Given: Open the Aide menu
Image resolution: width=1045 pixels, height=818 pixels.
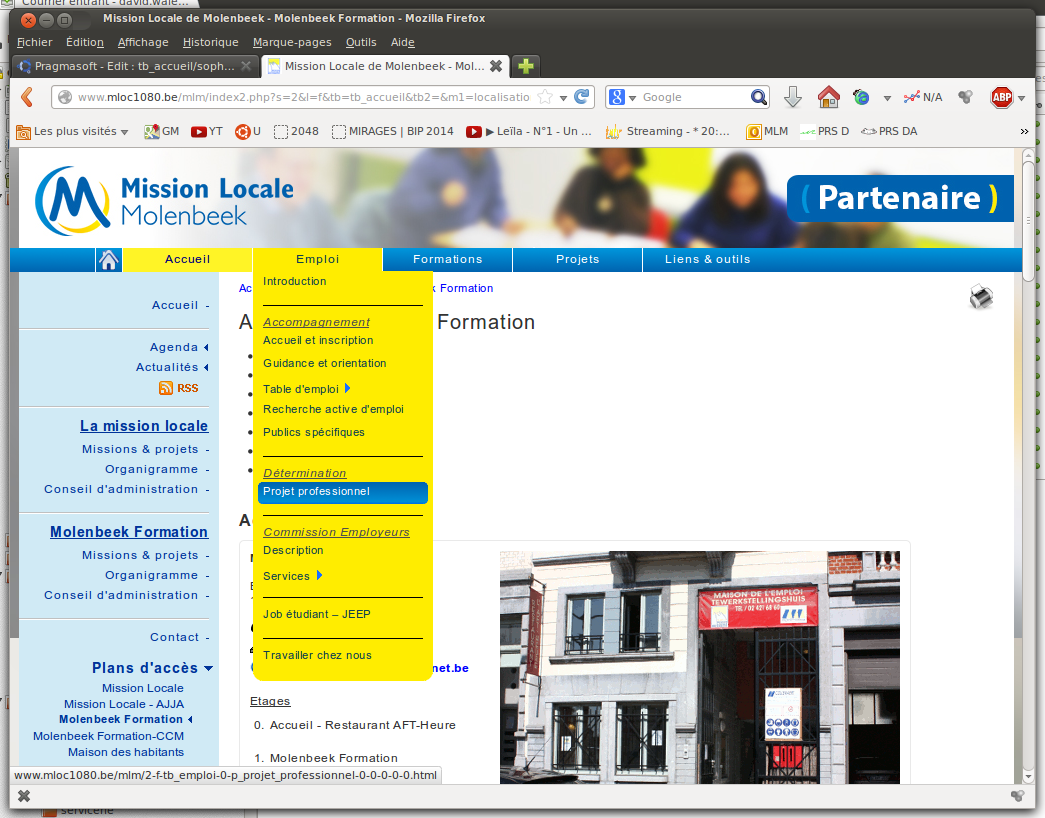Looking at the screenshot, I should tap(403, 42).
